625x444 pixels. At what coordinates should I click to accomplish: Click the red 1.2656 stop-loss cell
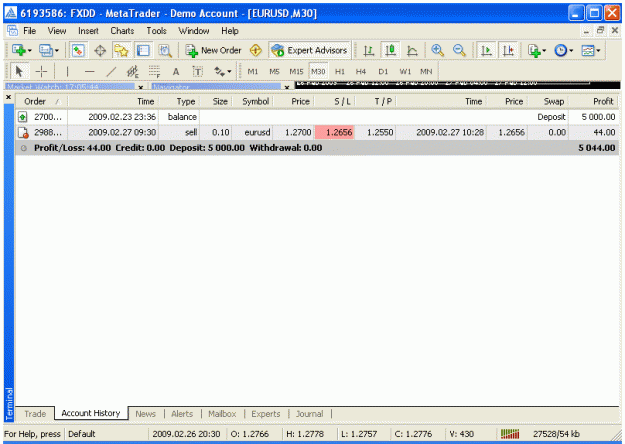(x=335, y=132)
